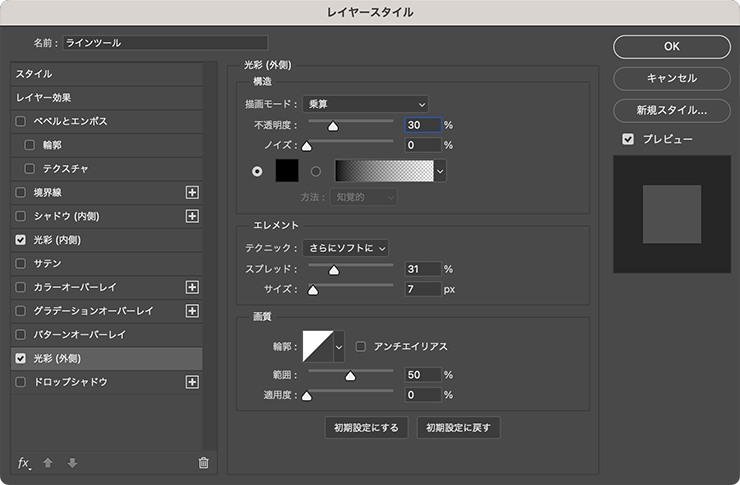The height and width of the screenshot is (485, 740).
Task: Click the 不透明度 slider handle
Action: coord(333,126)
